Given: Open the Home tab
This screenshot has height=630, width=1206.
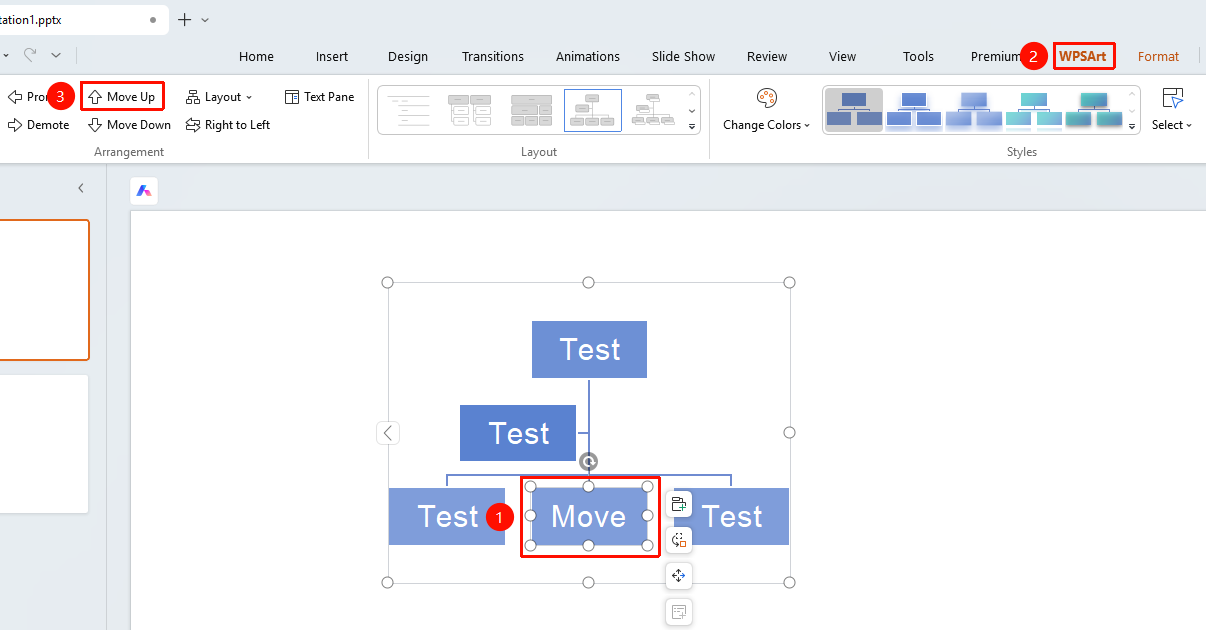Looking at the screenshot, I should 256,56.
